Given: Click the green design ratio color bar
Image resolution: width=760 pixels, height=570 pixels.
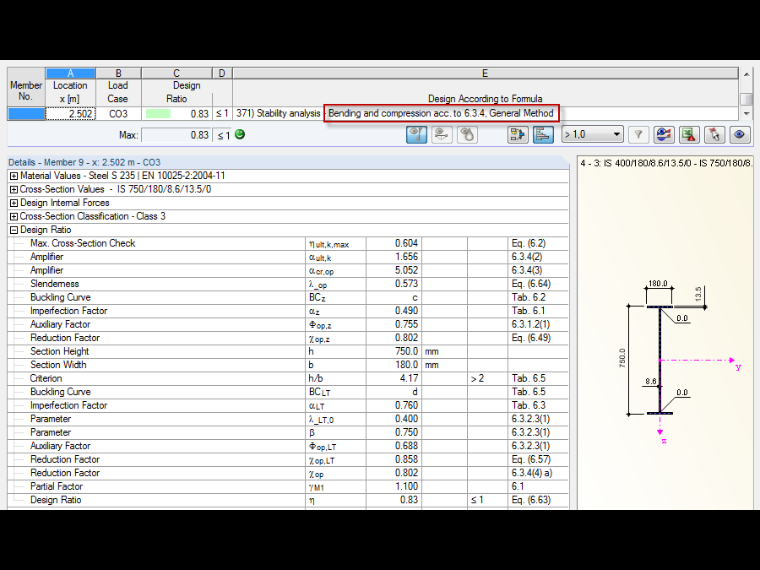Looking at the screenshot, I should click(x=158, y=114).
